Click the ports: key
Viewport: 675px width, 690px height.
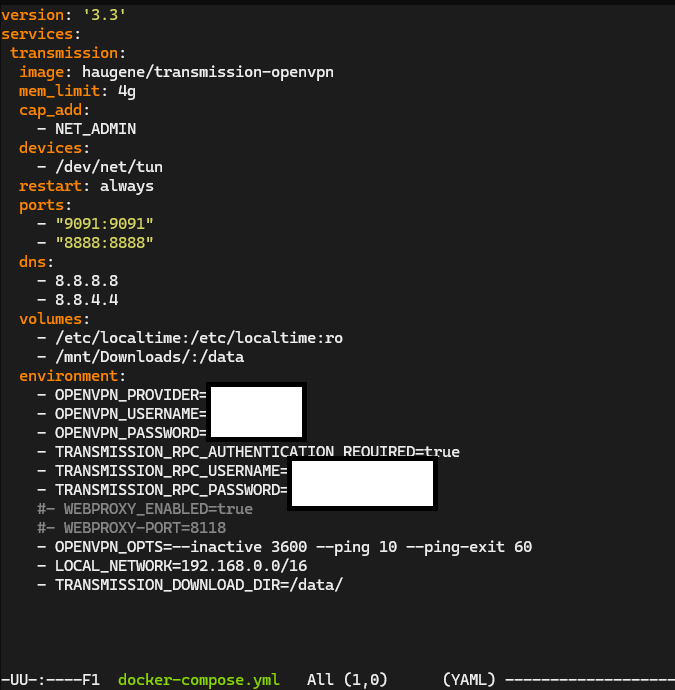pos(45,205)
